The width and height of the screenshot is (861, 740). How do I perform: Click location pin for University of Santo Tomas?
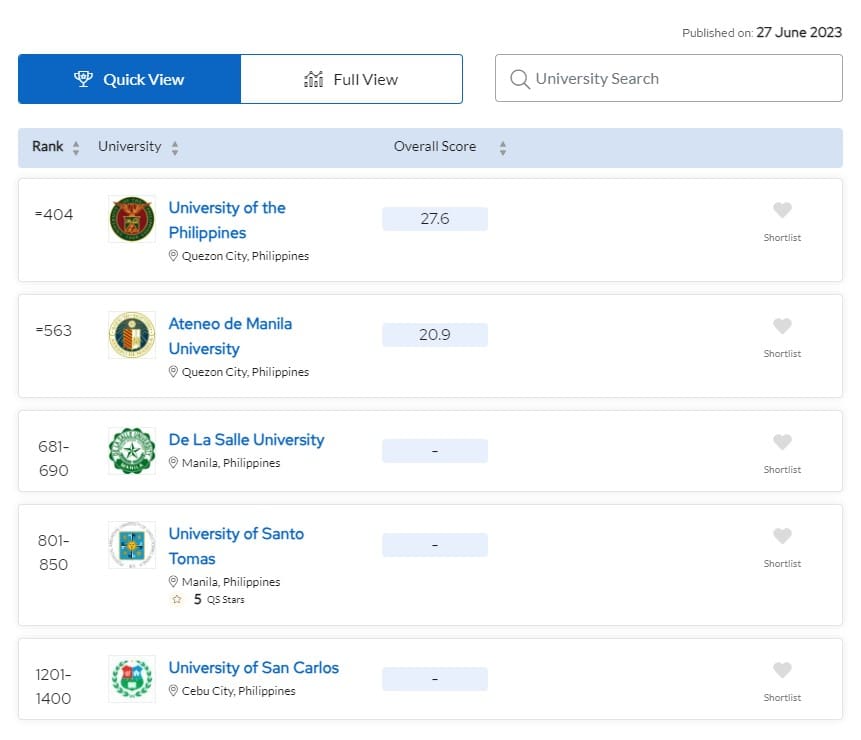pyautogui.click(x=173, y=581)
